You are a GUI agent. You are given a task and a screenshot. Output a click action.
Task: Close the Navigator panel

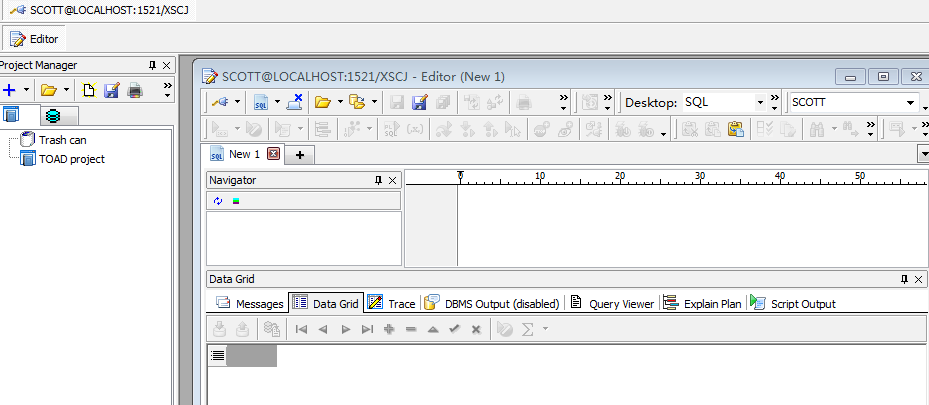click(x=392, y=181)
